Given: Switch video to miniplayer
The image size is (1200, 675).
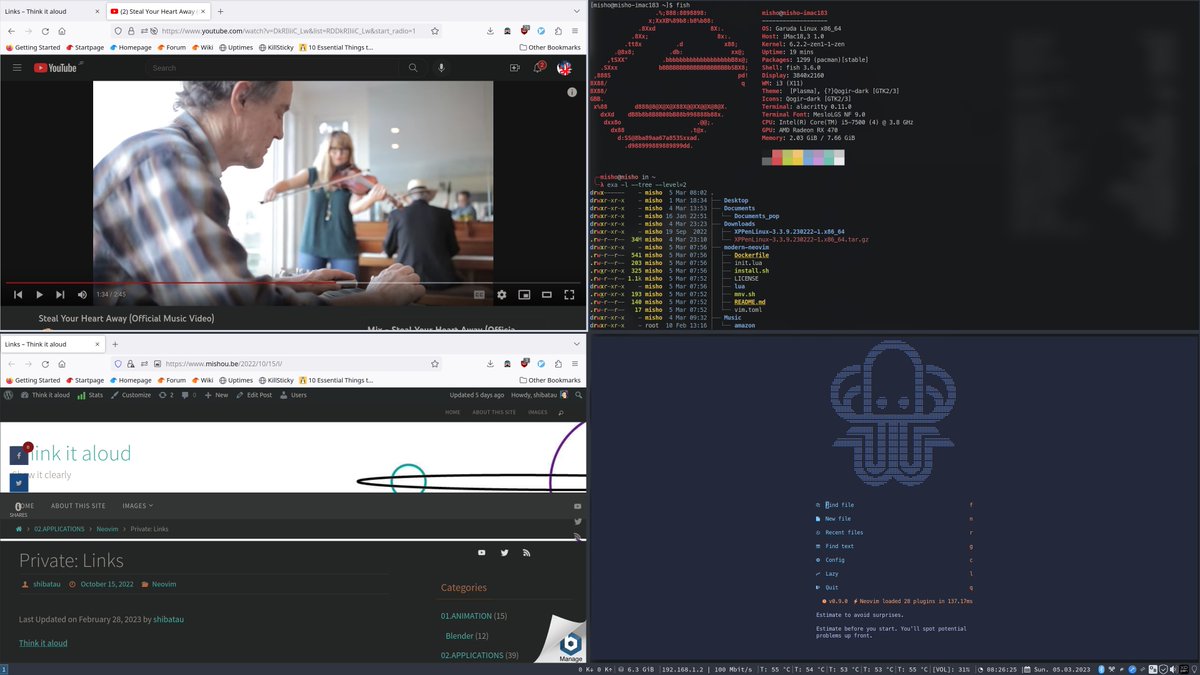Looking at the screenshot, I should tap(525, 295).
